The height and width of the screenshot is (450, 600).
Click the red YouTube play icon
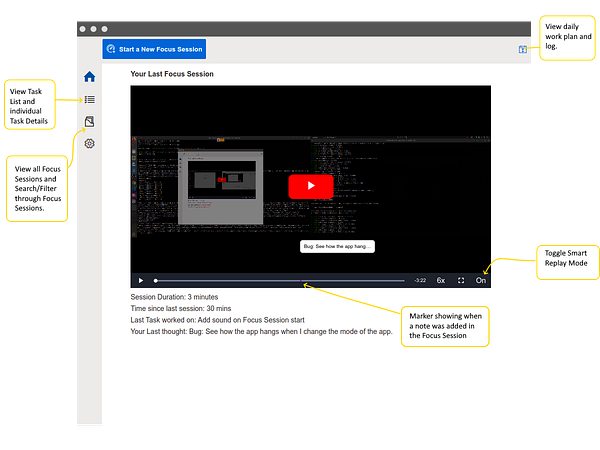[x=310, y=186]
